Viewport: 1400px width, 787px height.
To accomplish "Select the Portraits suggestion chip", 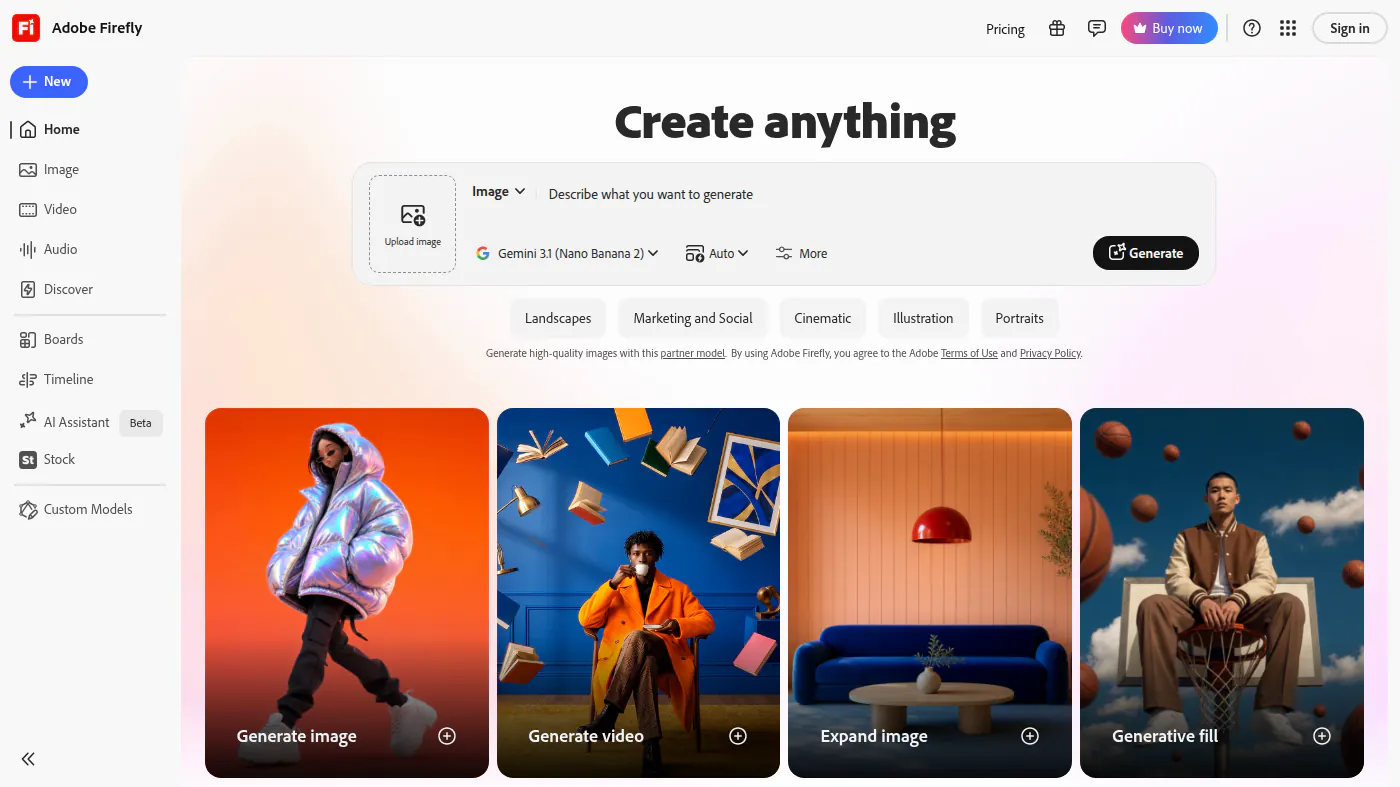I will [1020, 318].
